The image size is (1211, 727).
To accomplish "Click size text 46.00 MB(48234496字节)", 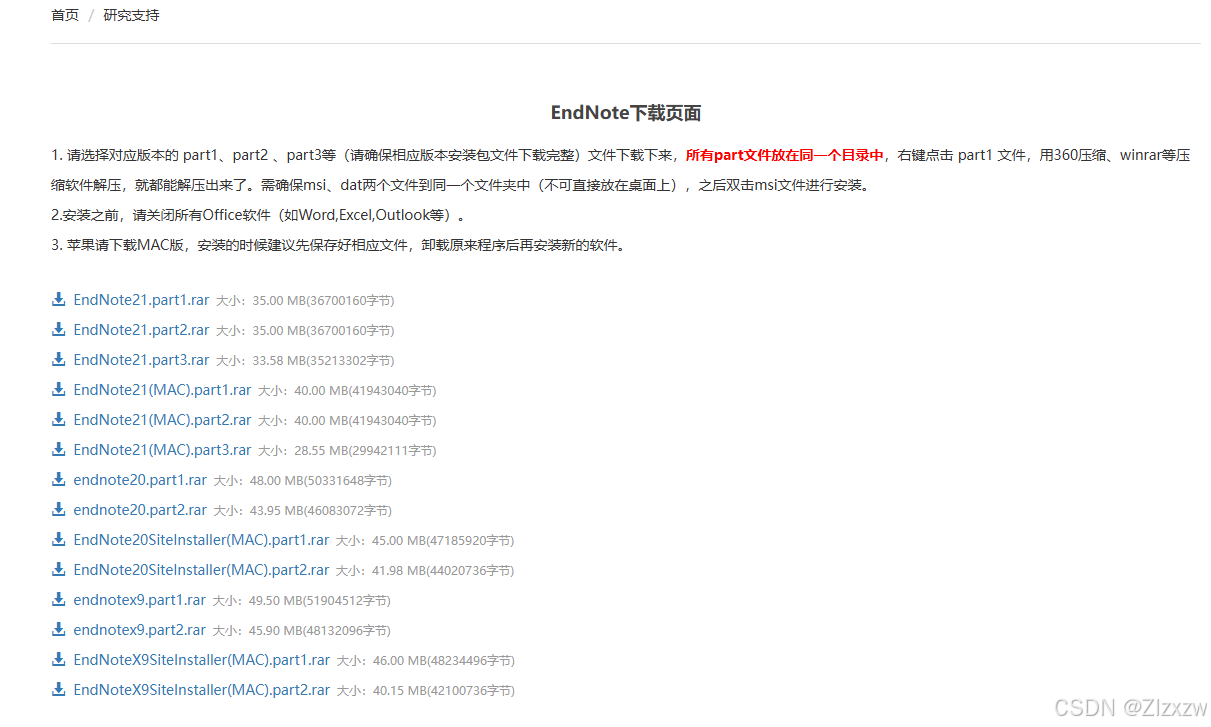I will [x=444, y=661].
